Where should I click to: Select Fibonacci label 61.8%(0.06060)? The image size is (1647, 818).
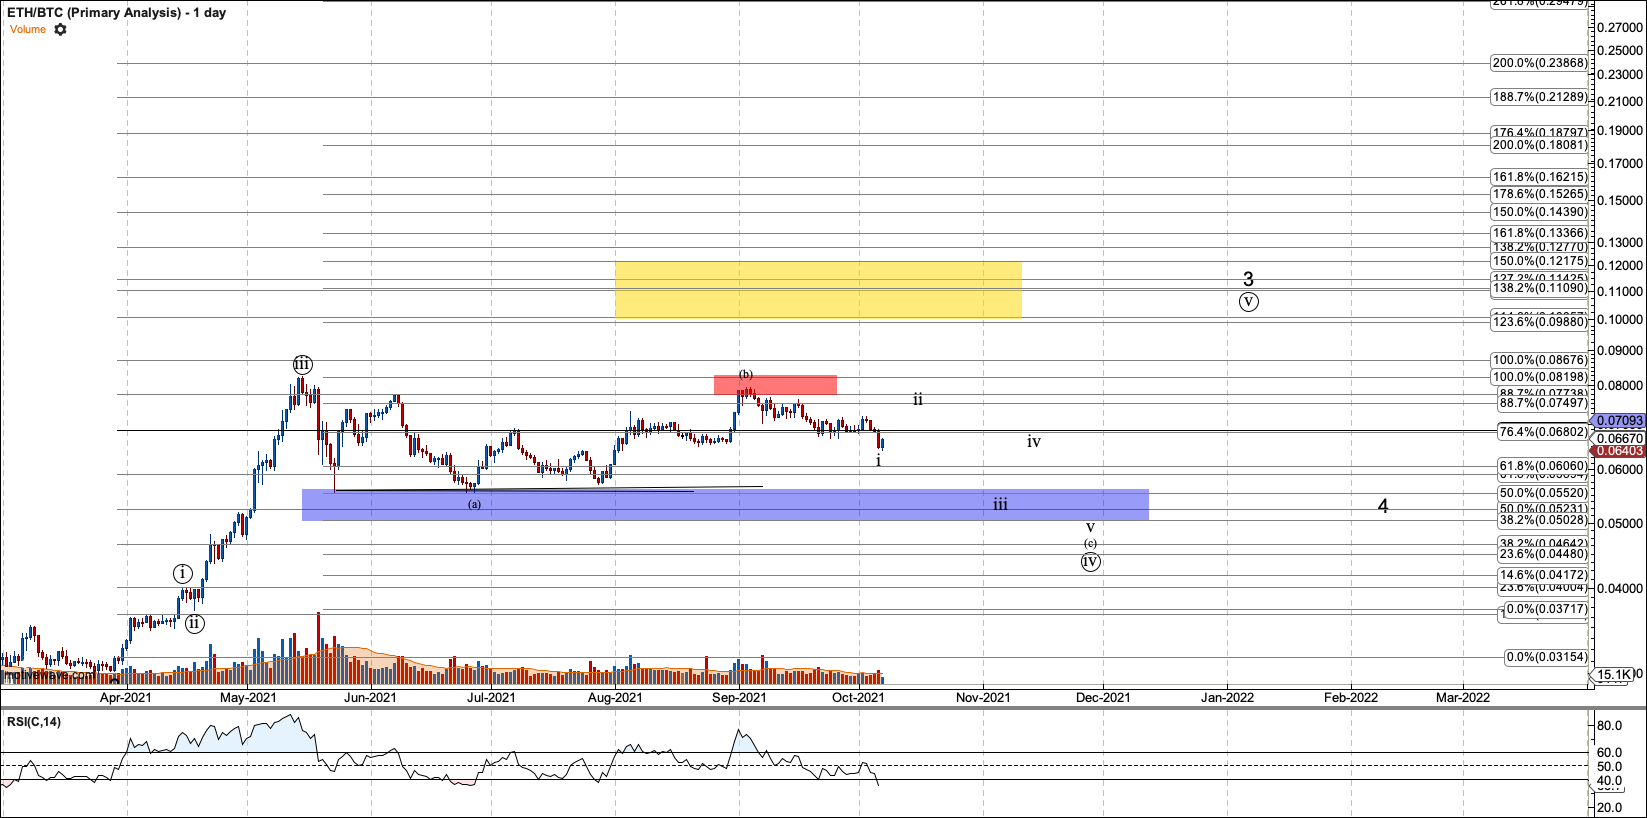tap(1542, 466)
